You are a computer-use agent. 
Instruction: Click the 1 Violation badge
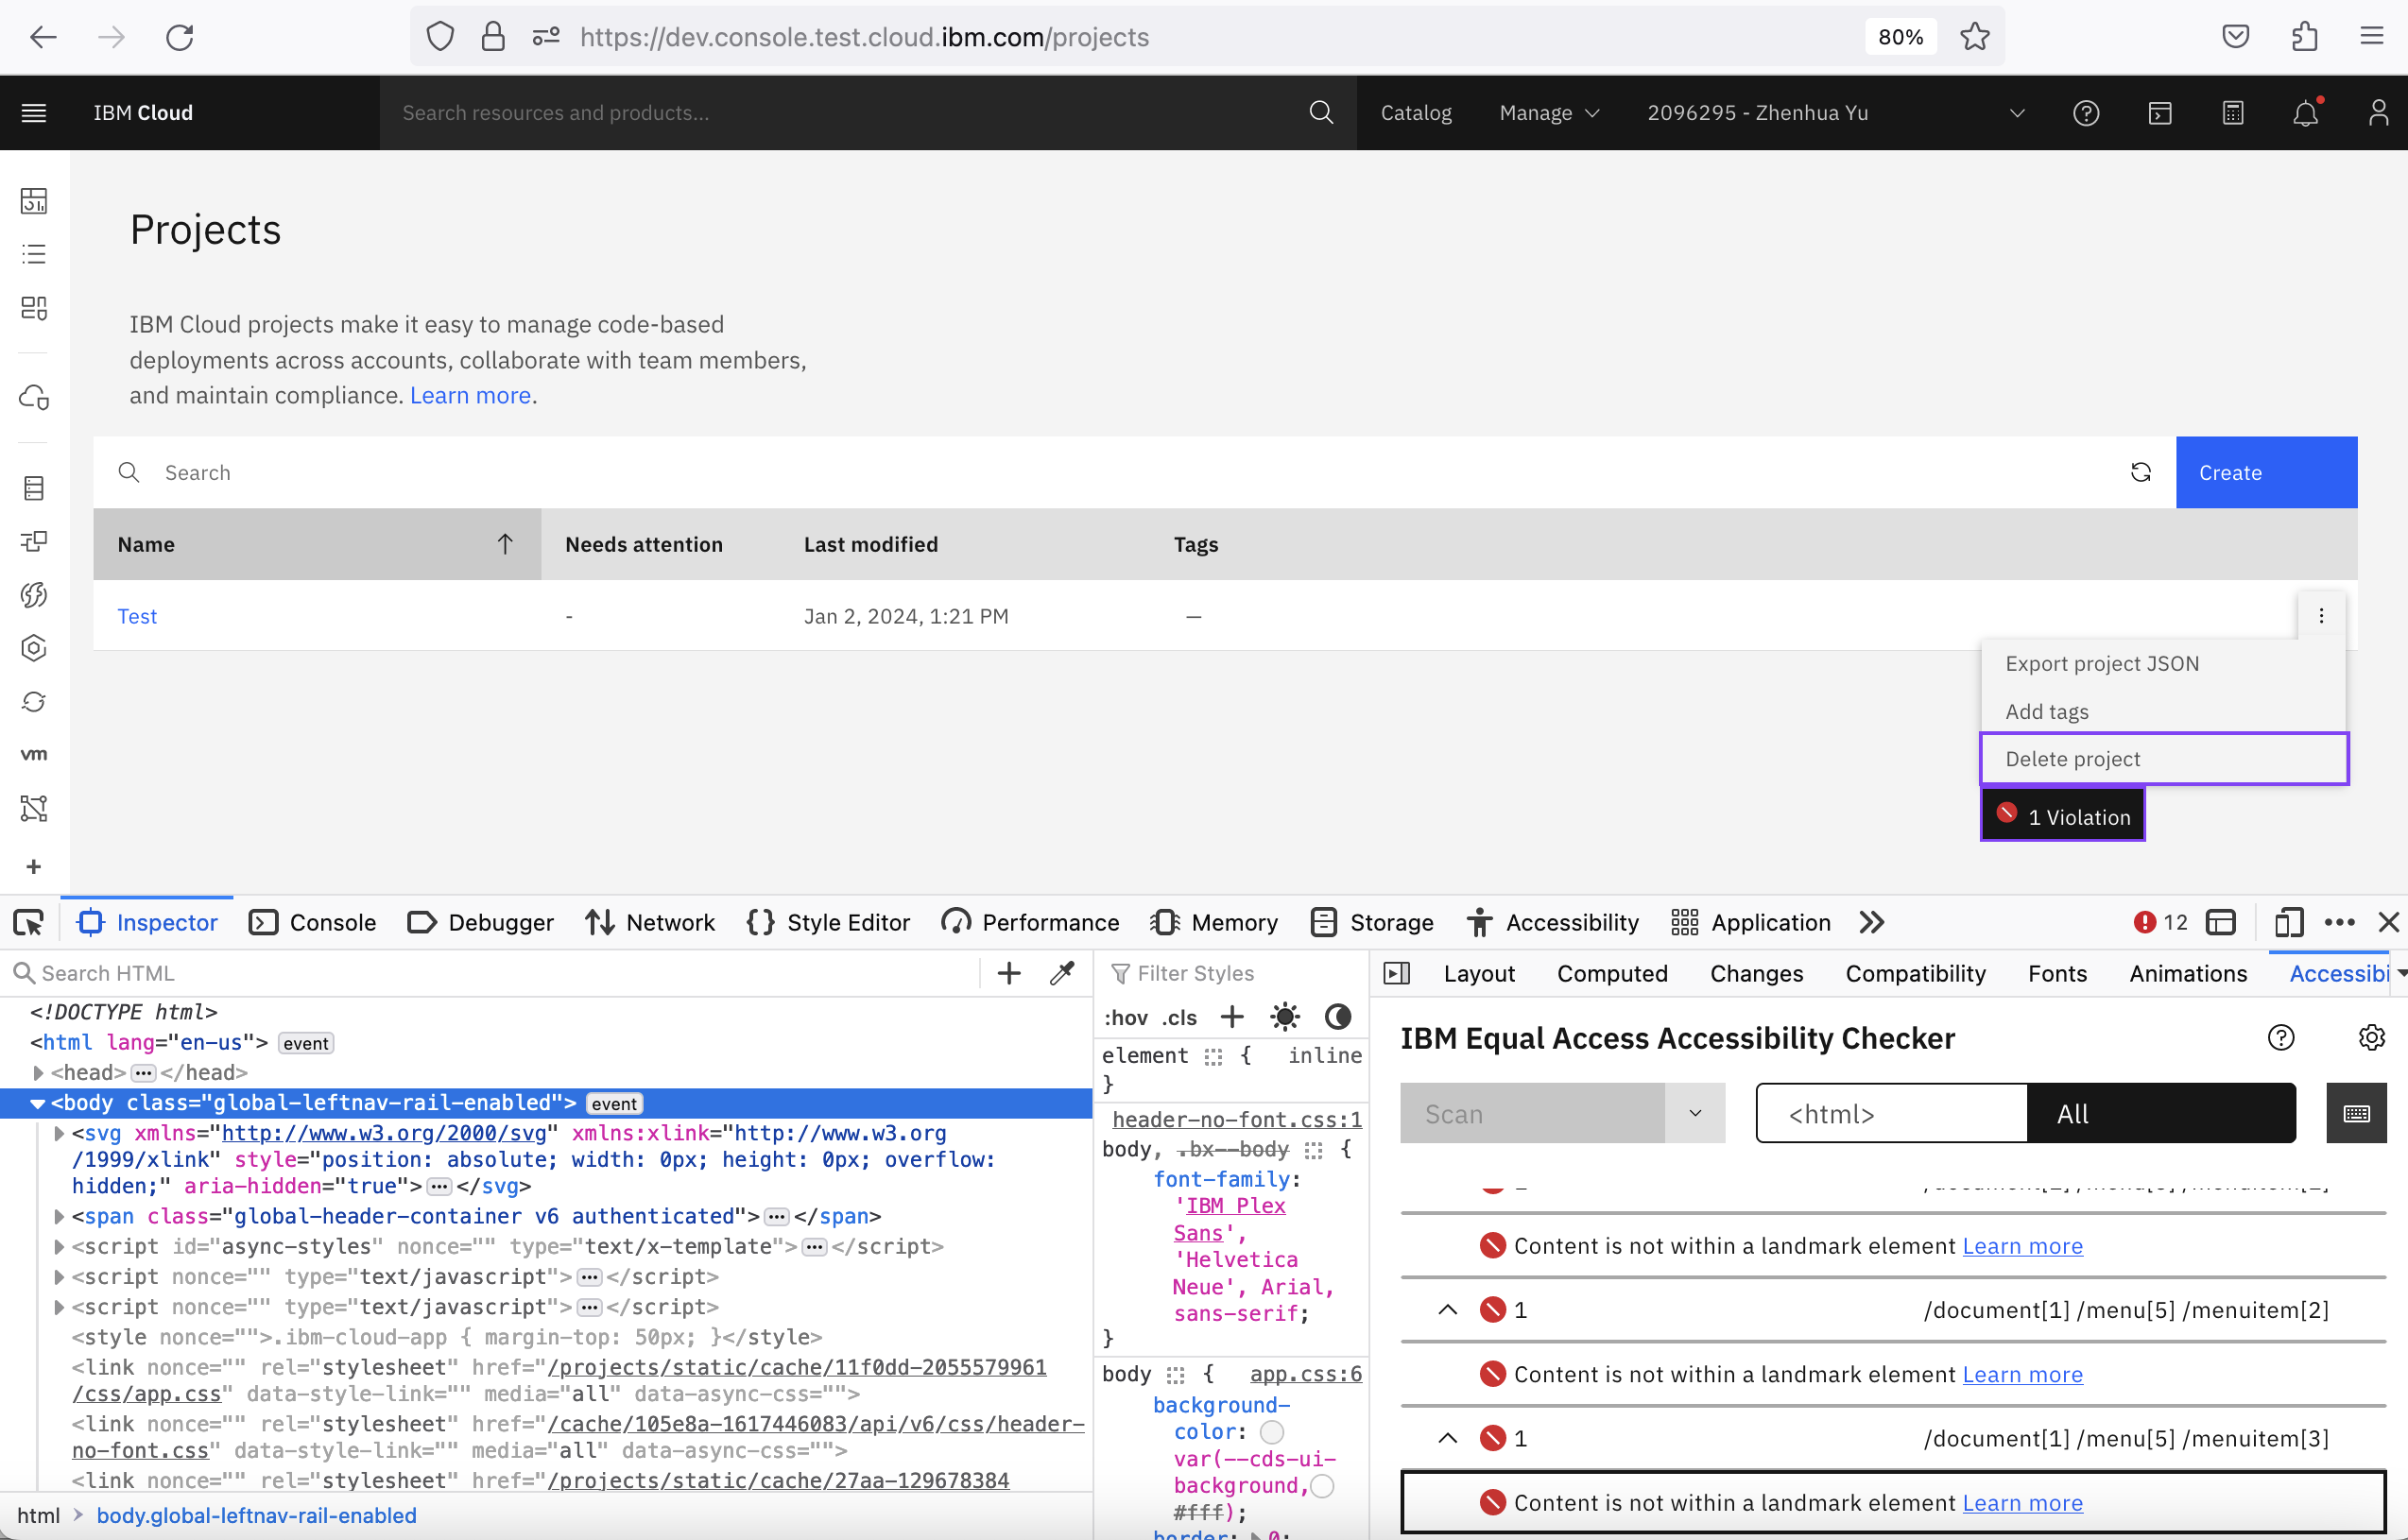coord(2063,816)
